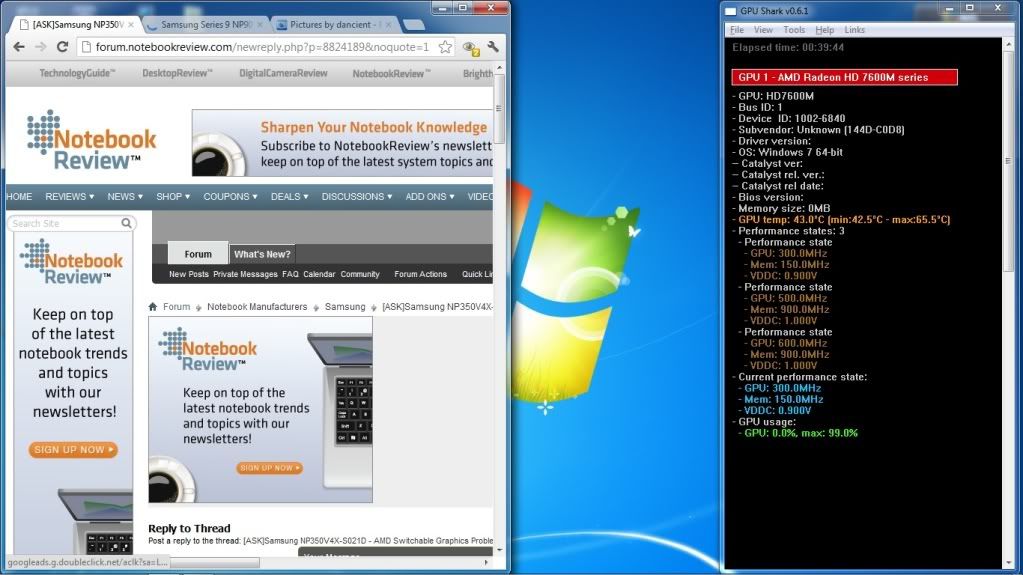Click the eye extension icon
The height and width of the screenshot is (575, 1023).
(470, 48)
